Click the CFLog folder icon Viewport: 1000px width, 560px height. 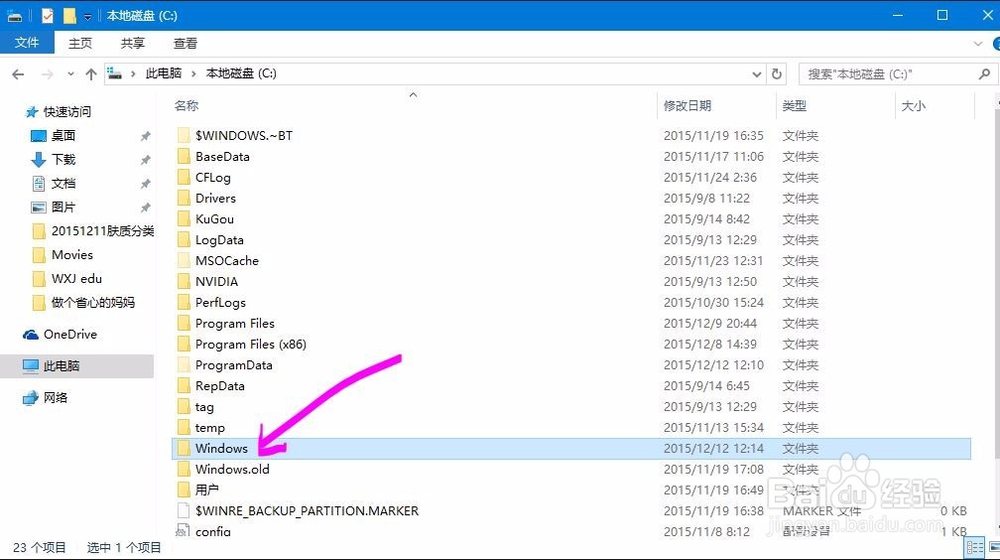coord(184,177)
